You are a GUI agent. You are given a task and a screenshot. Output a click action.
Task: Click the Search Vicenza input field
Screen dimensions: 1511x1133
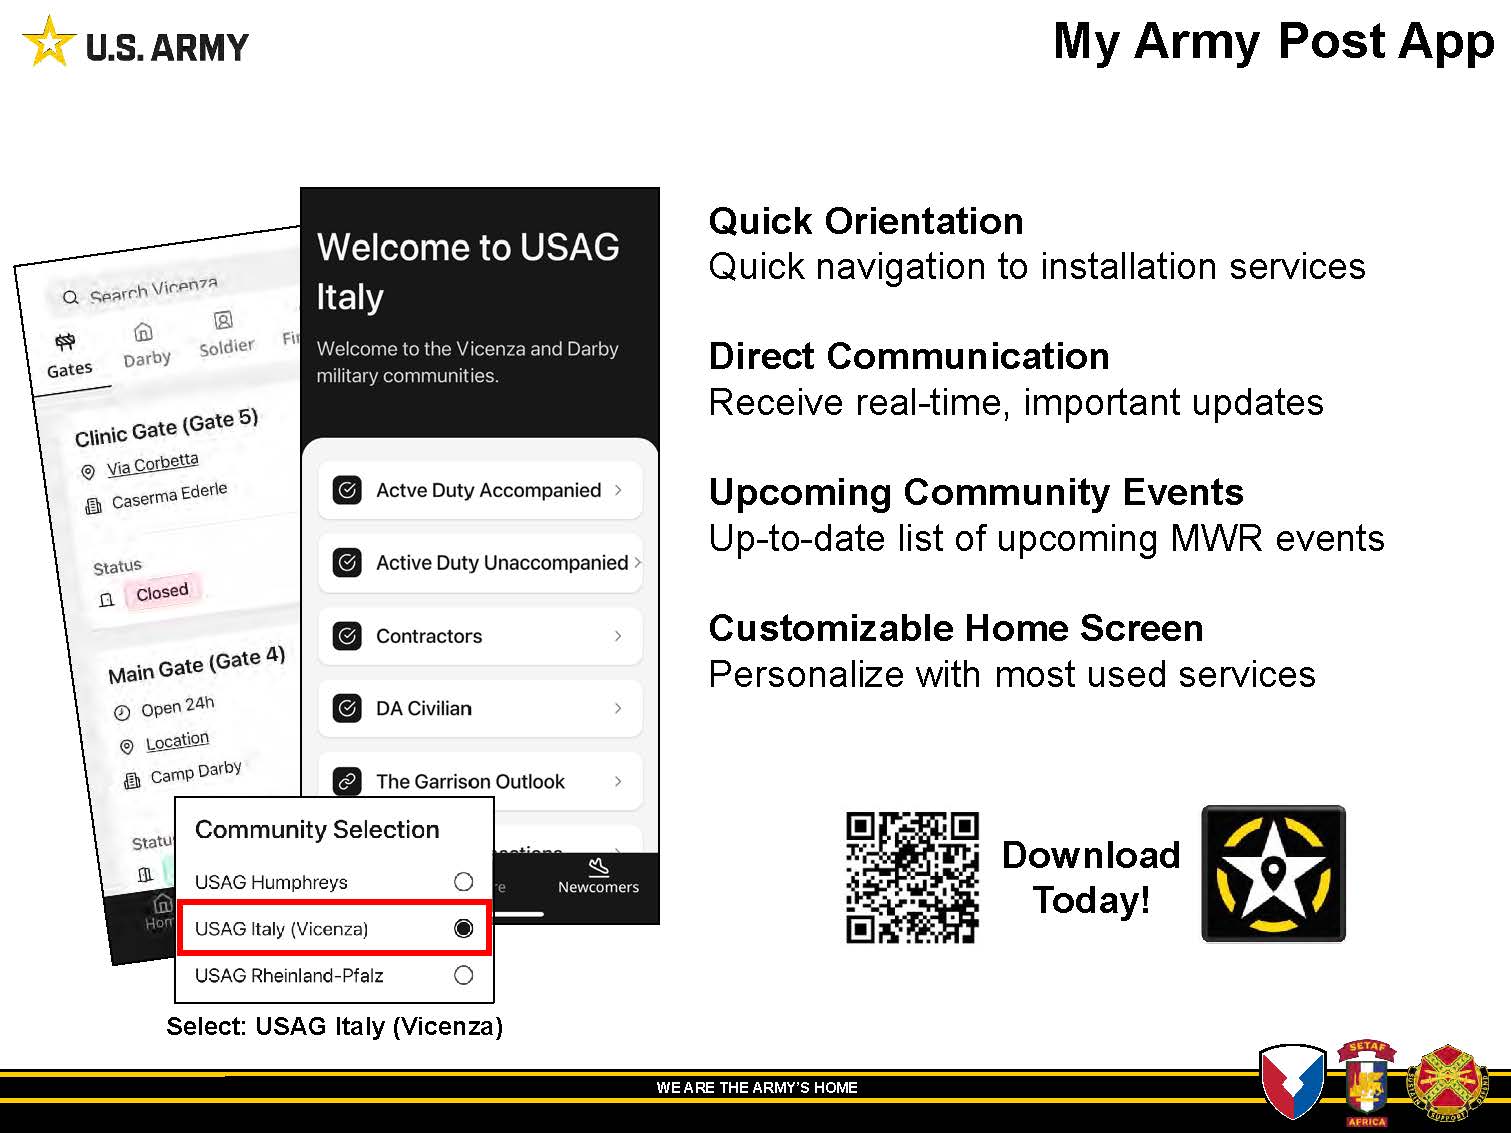click(x=160, y=289)
